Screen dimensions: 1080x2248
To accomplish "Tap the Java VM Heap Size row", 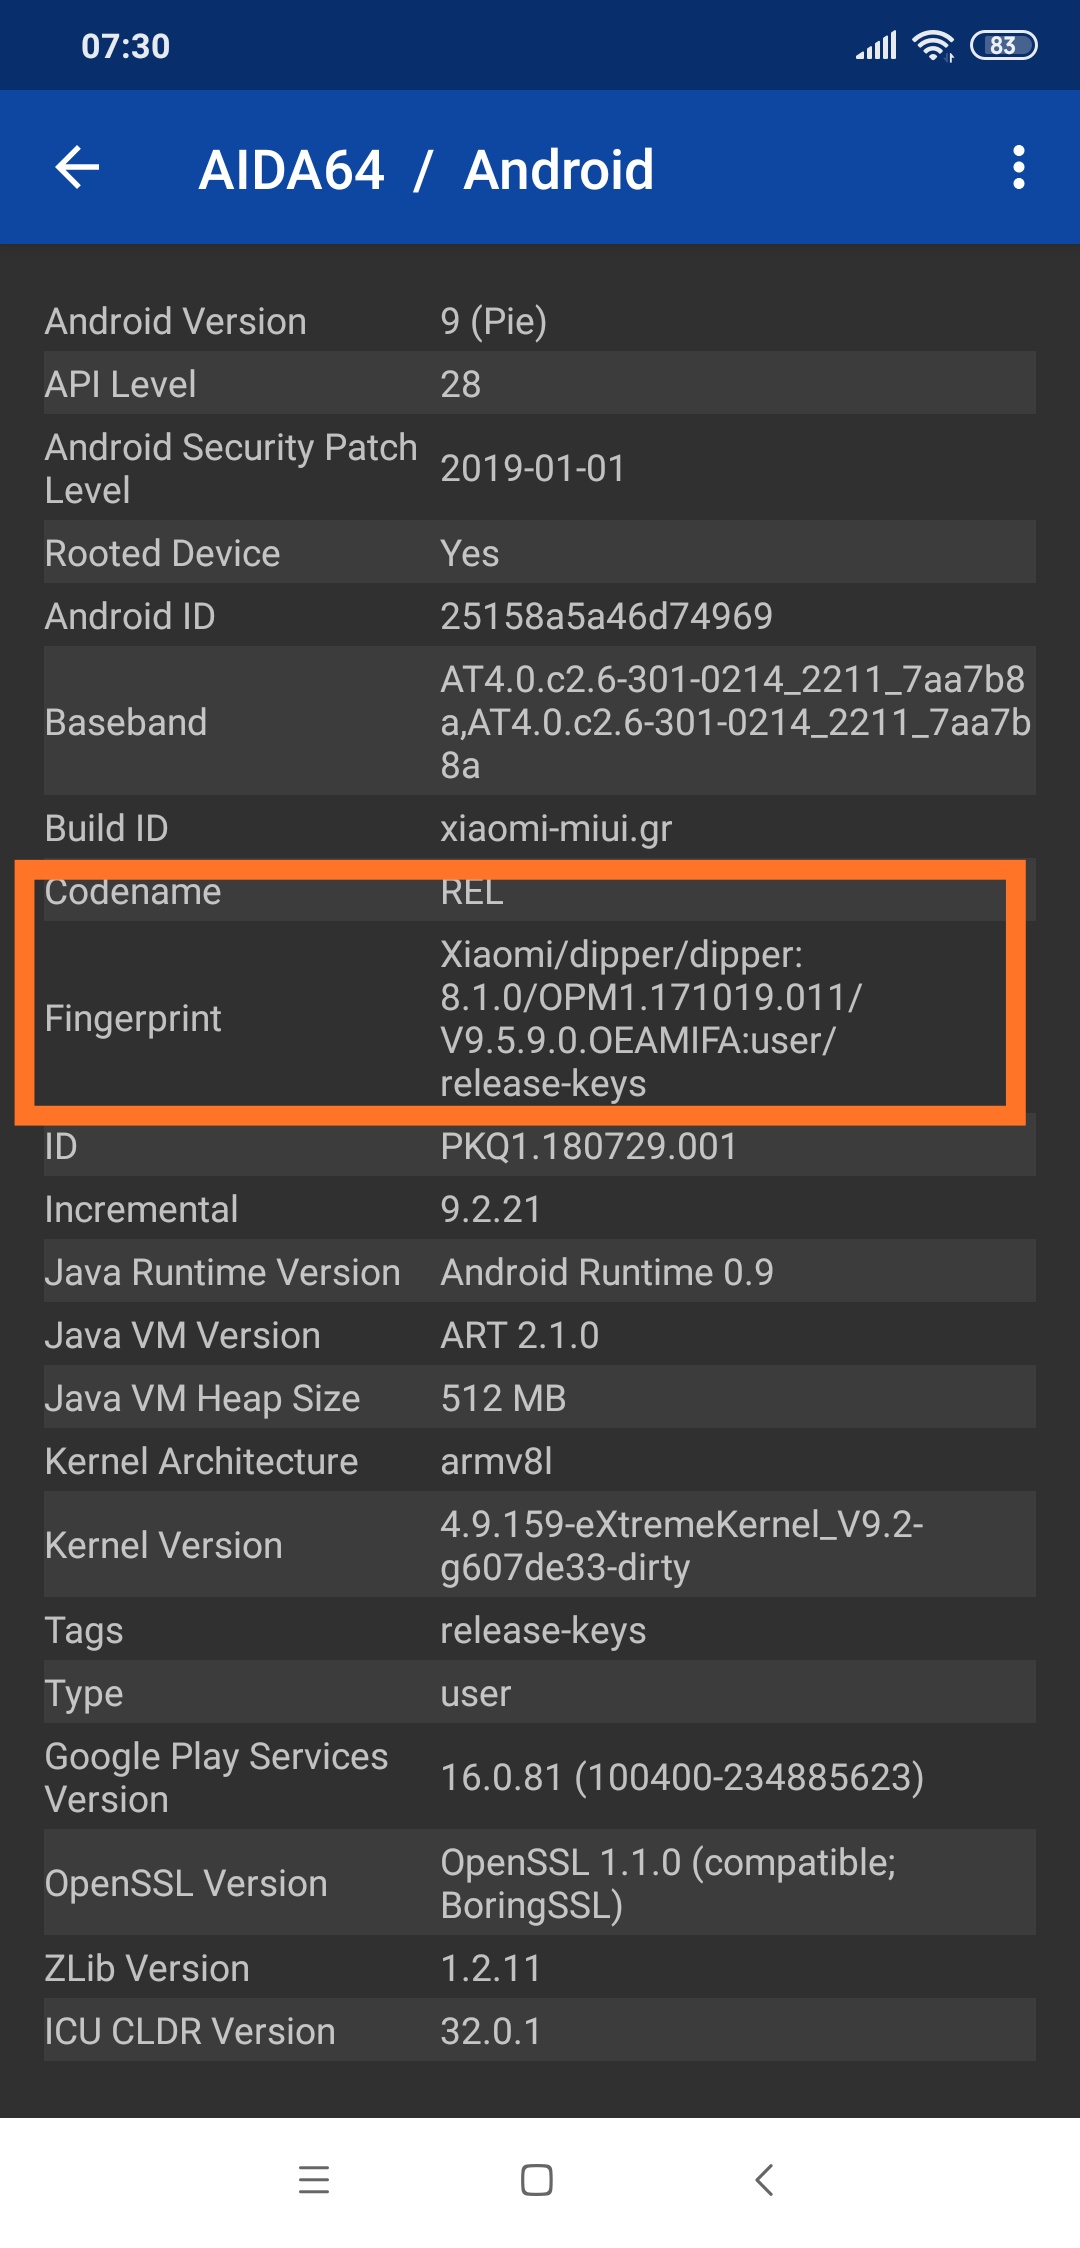I will [540, 1398].
